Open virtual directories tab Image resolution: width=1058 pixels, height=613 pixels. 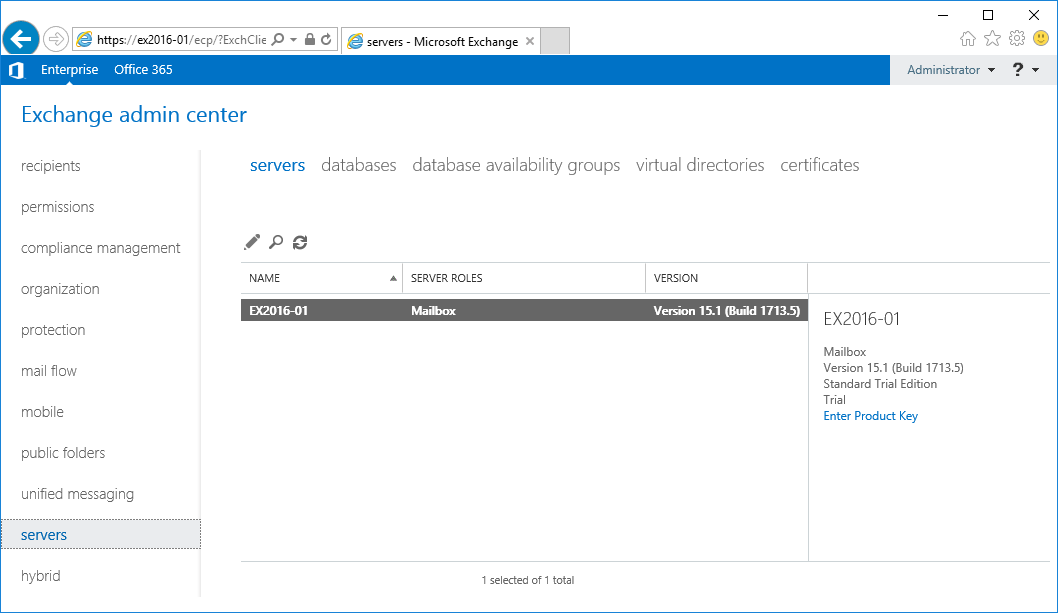[700, 165]
